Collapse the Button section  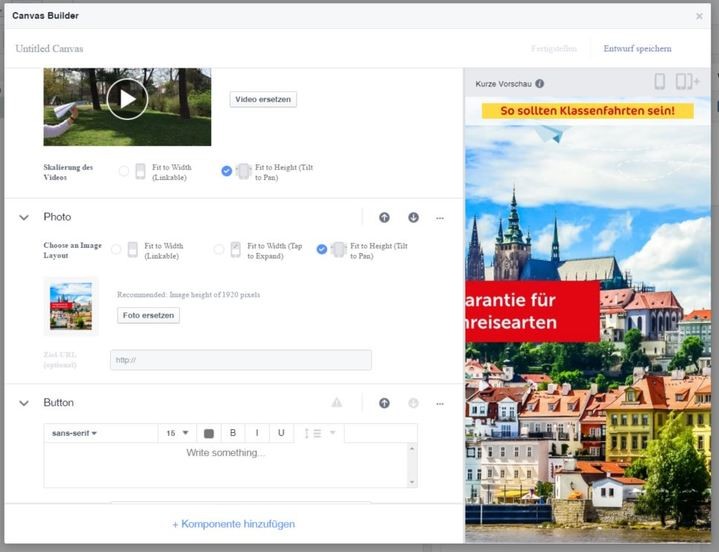[x=24, y=403]
